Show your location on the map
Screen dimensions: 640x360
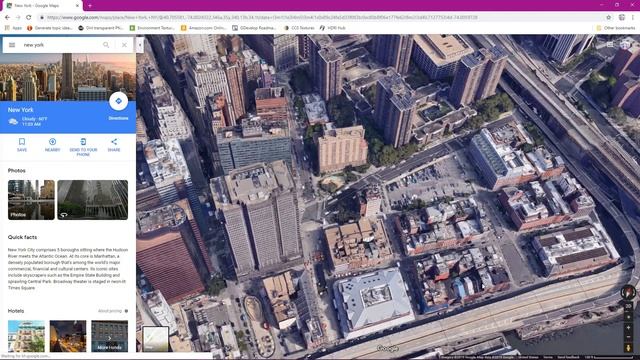tap(628, 317)
